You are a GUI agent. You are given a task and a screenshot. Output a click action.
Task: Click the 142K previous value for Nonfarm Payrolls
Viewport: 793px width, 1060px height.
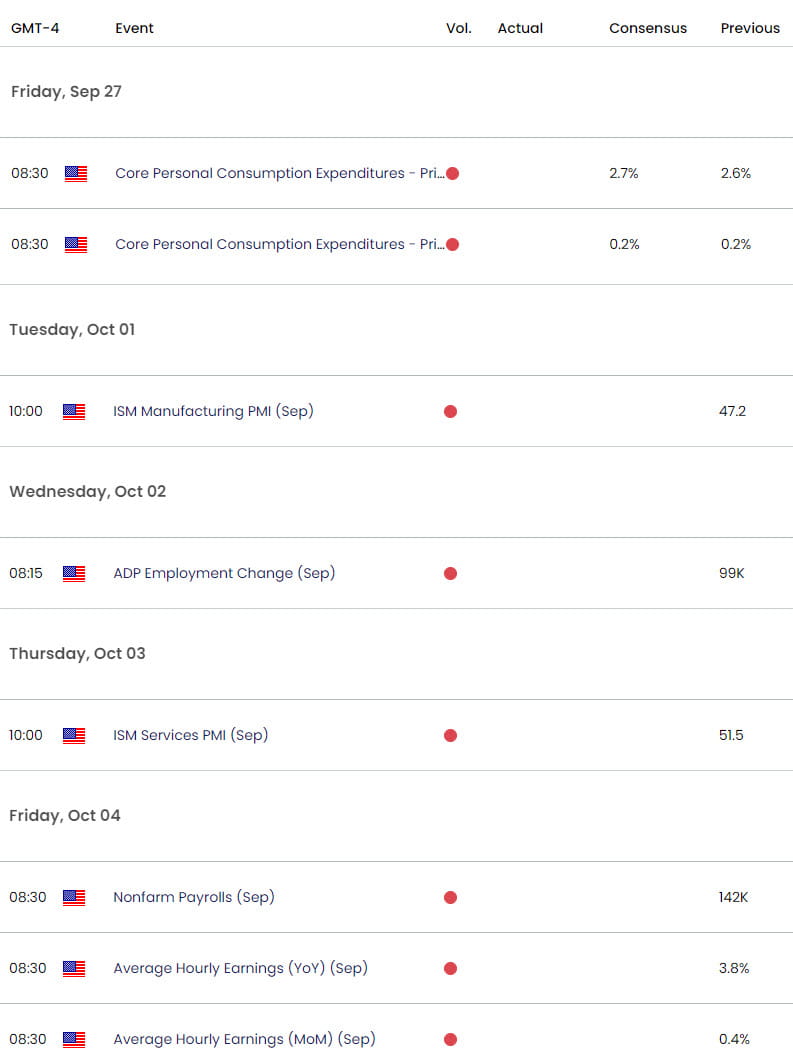tap(733, 897)
